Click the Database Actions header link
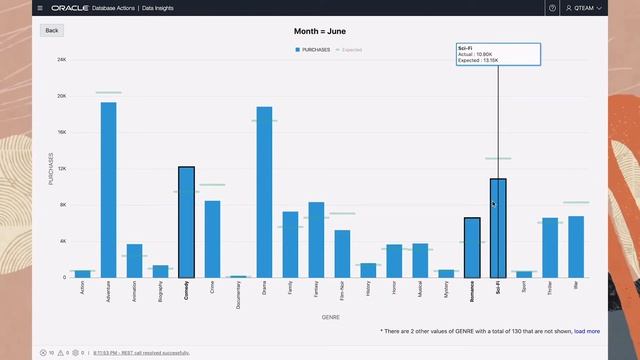This screenshot has height=360, width=640. [113, 8]
